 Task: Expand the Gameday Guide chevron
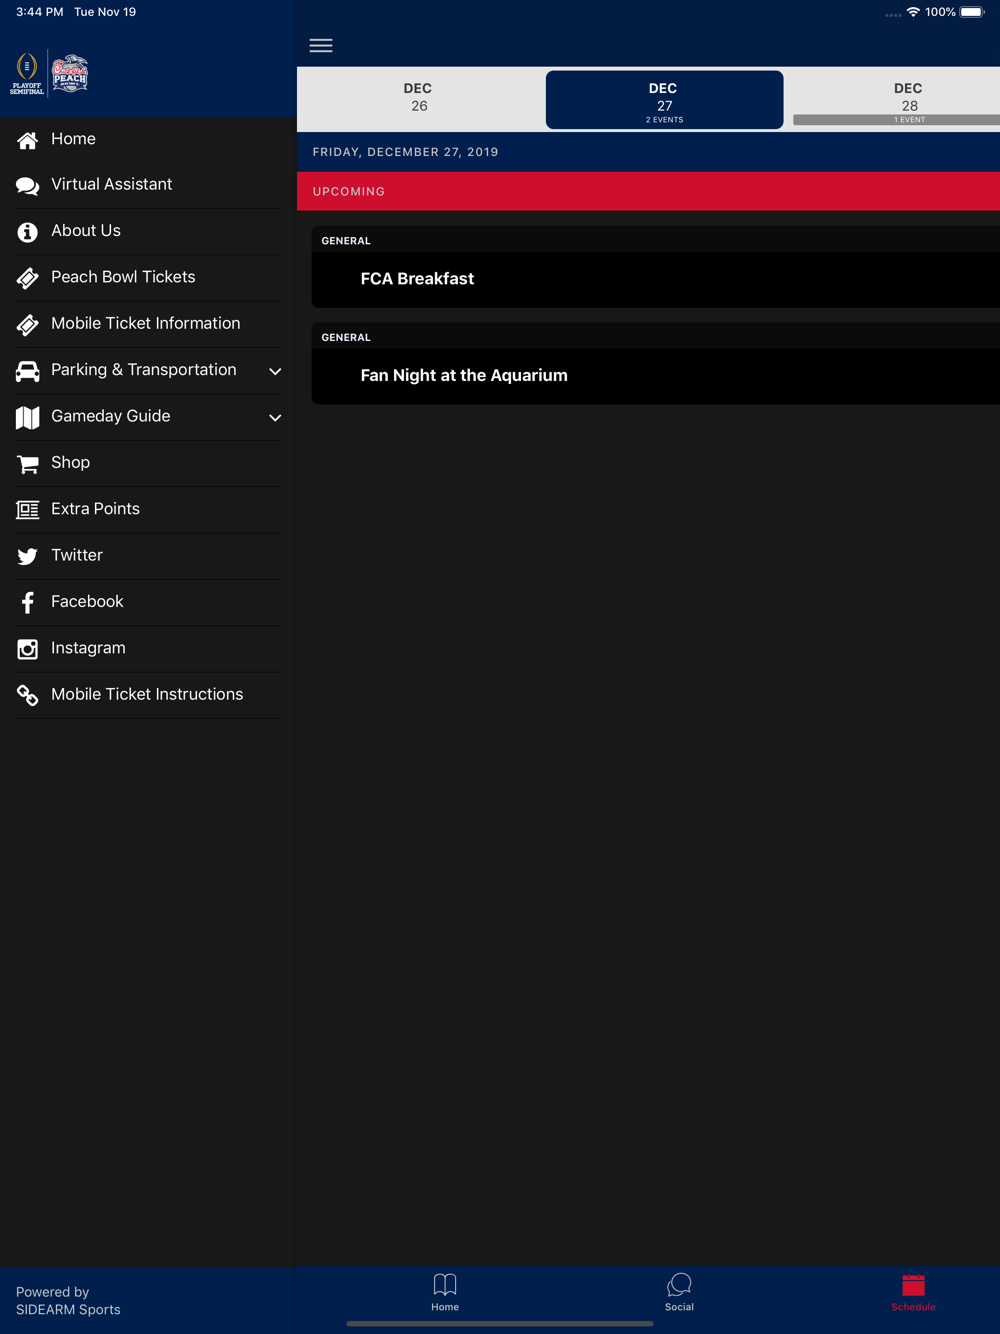click(275, 418)
